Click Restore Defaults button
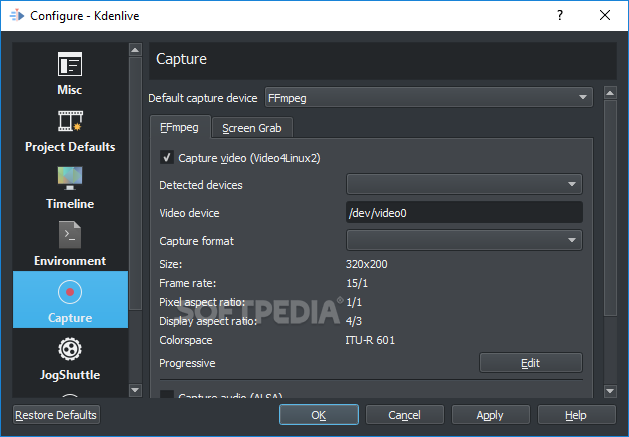 pos(56,415)
